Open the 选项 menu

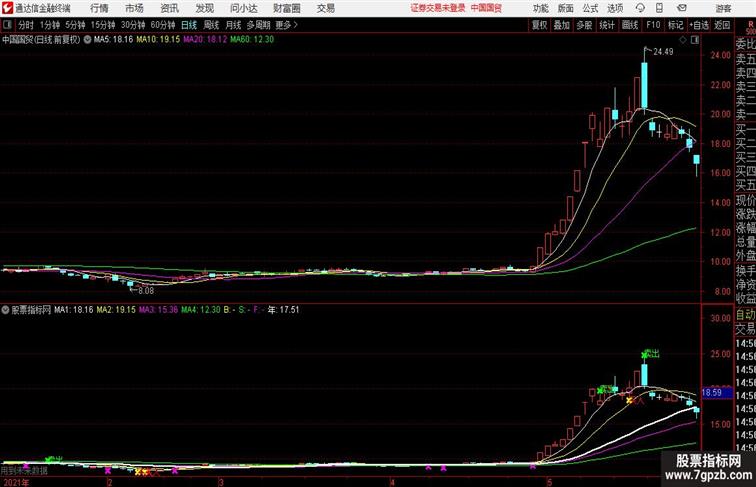615,8
